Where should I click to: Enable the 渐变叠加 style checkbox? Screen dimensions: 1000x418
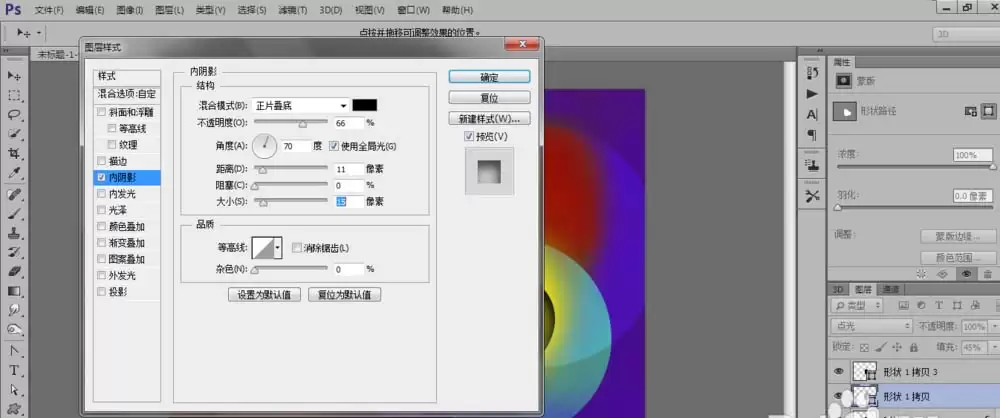[x=101, y=243]
